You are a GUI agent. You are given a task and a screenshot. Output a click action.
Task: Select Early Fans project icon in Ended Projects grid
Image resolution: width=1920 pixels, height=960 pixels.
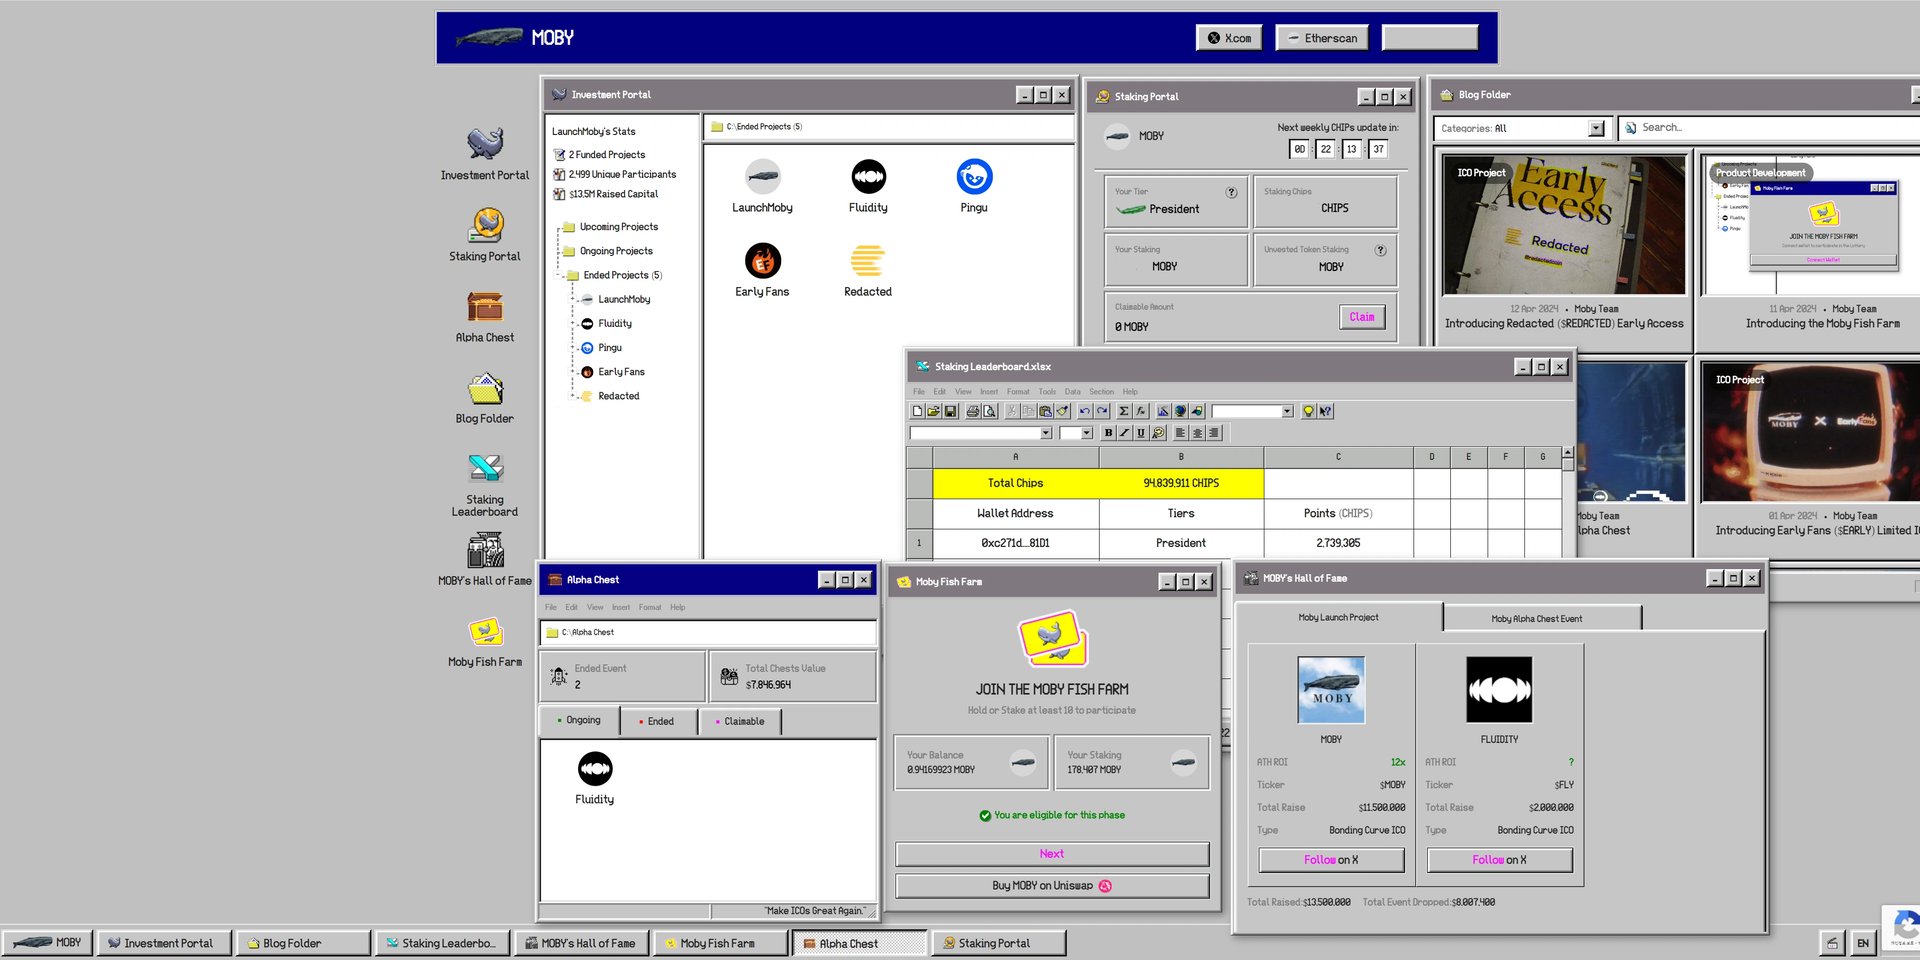point(762,270)
